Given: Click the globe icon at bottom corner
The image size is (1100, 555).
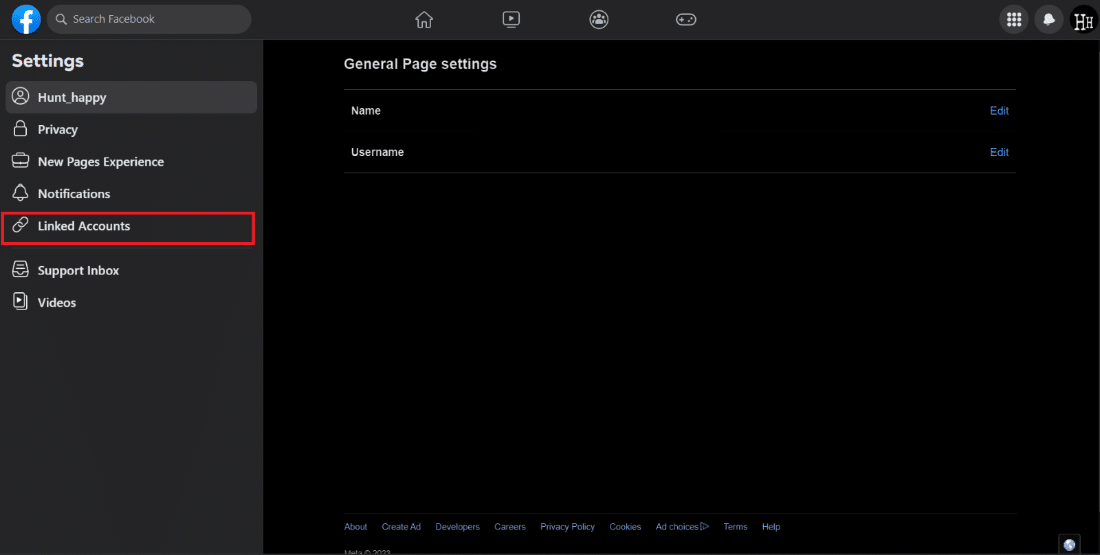Looking at the screenshot, I should [1069, 544].
